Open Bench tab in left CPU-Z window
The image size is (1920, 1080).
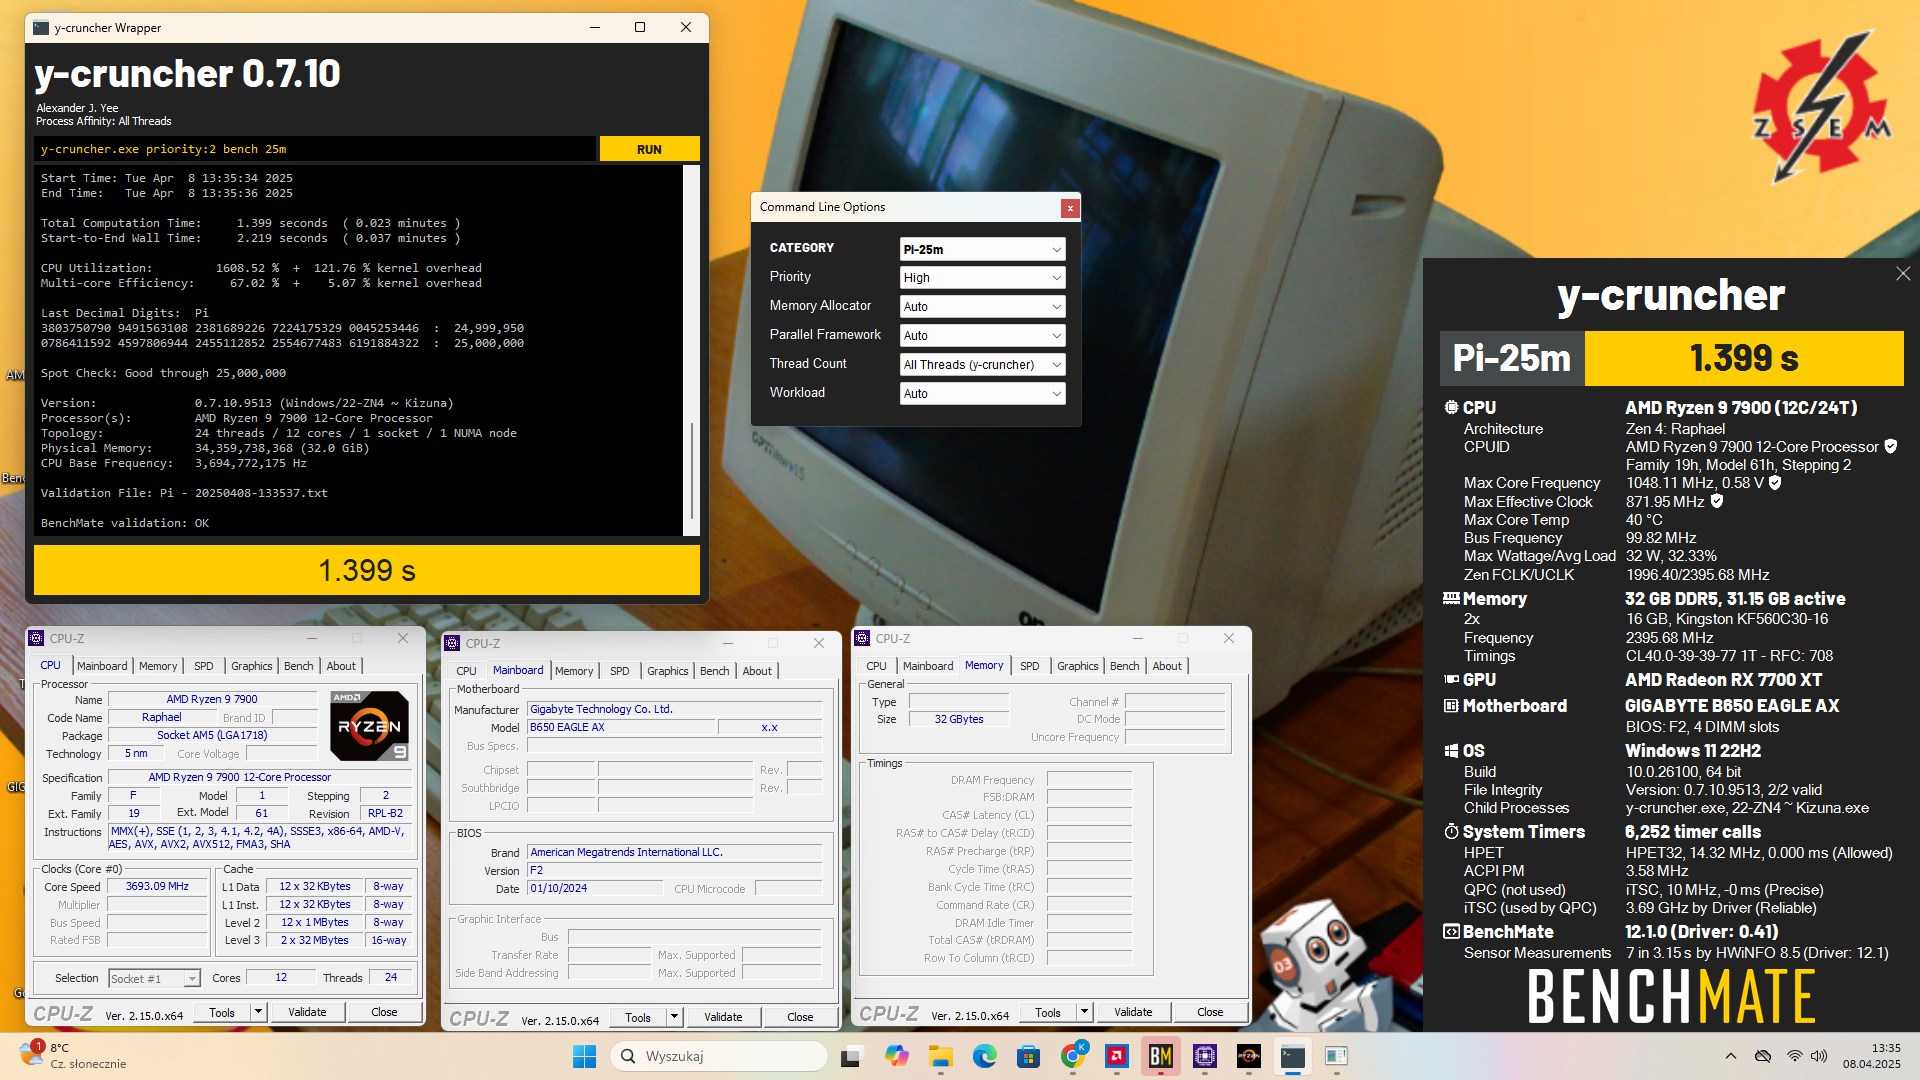pos(299,666)
